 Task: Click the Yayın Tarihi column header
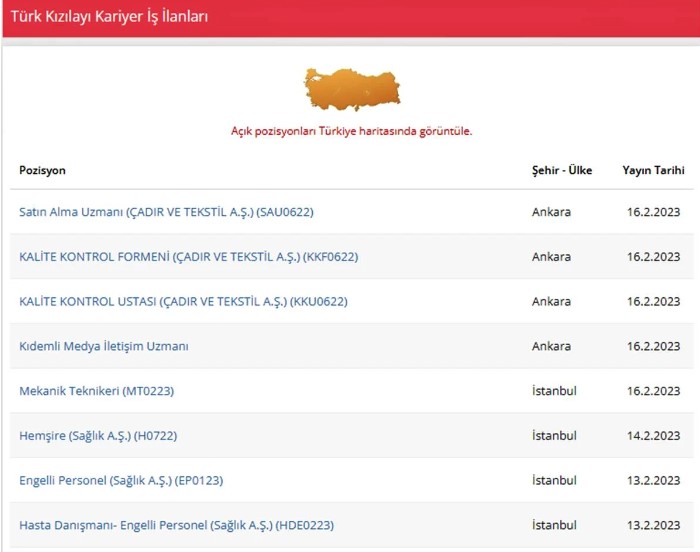click(653, 170)
